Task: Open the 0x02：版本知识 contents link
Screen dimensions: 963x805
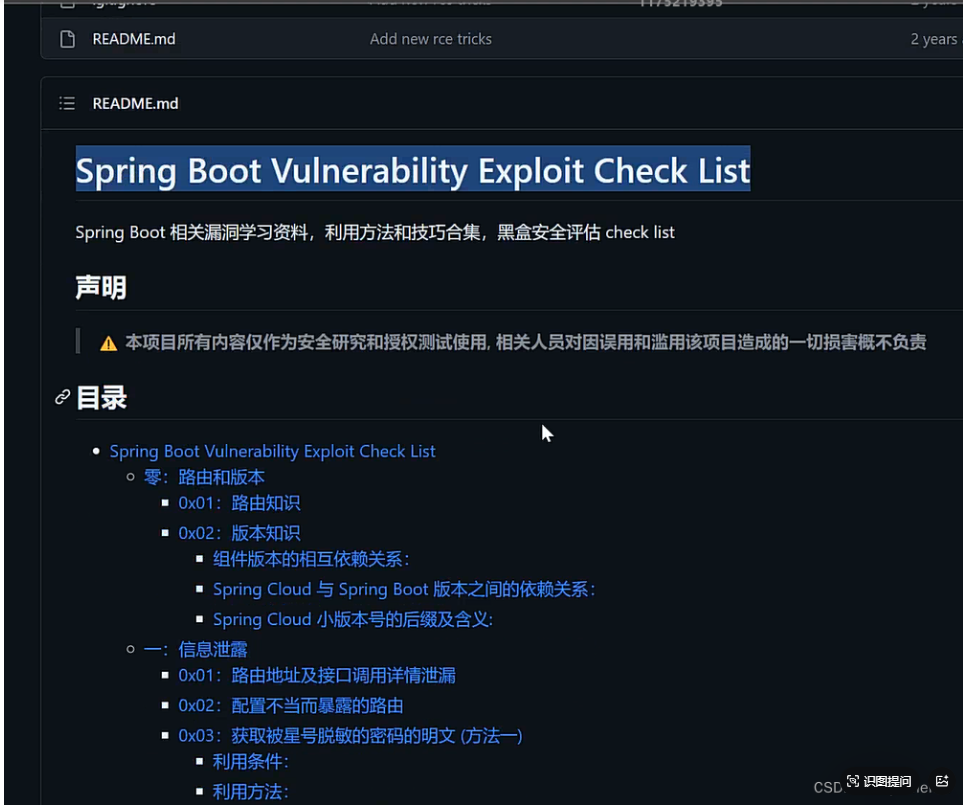Action: 239,533
